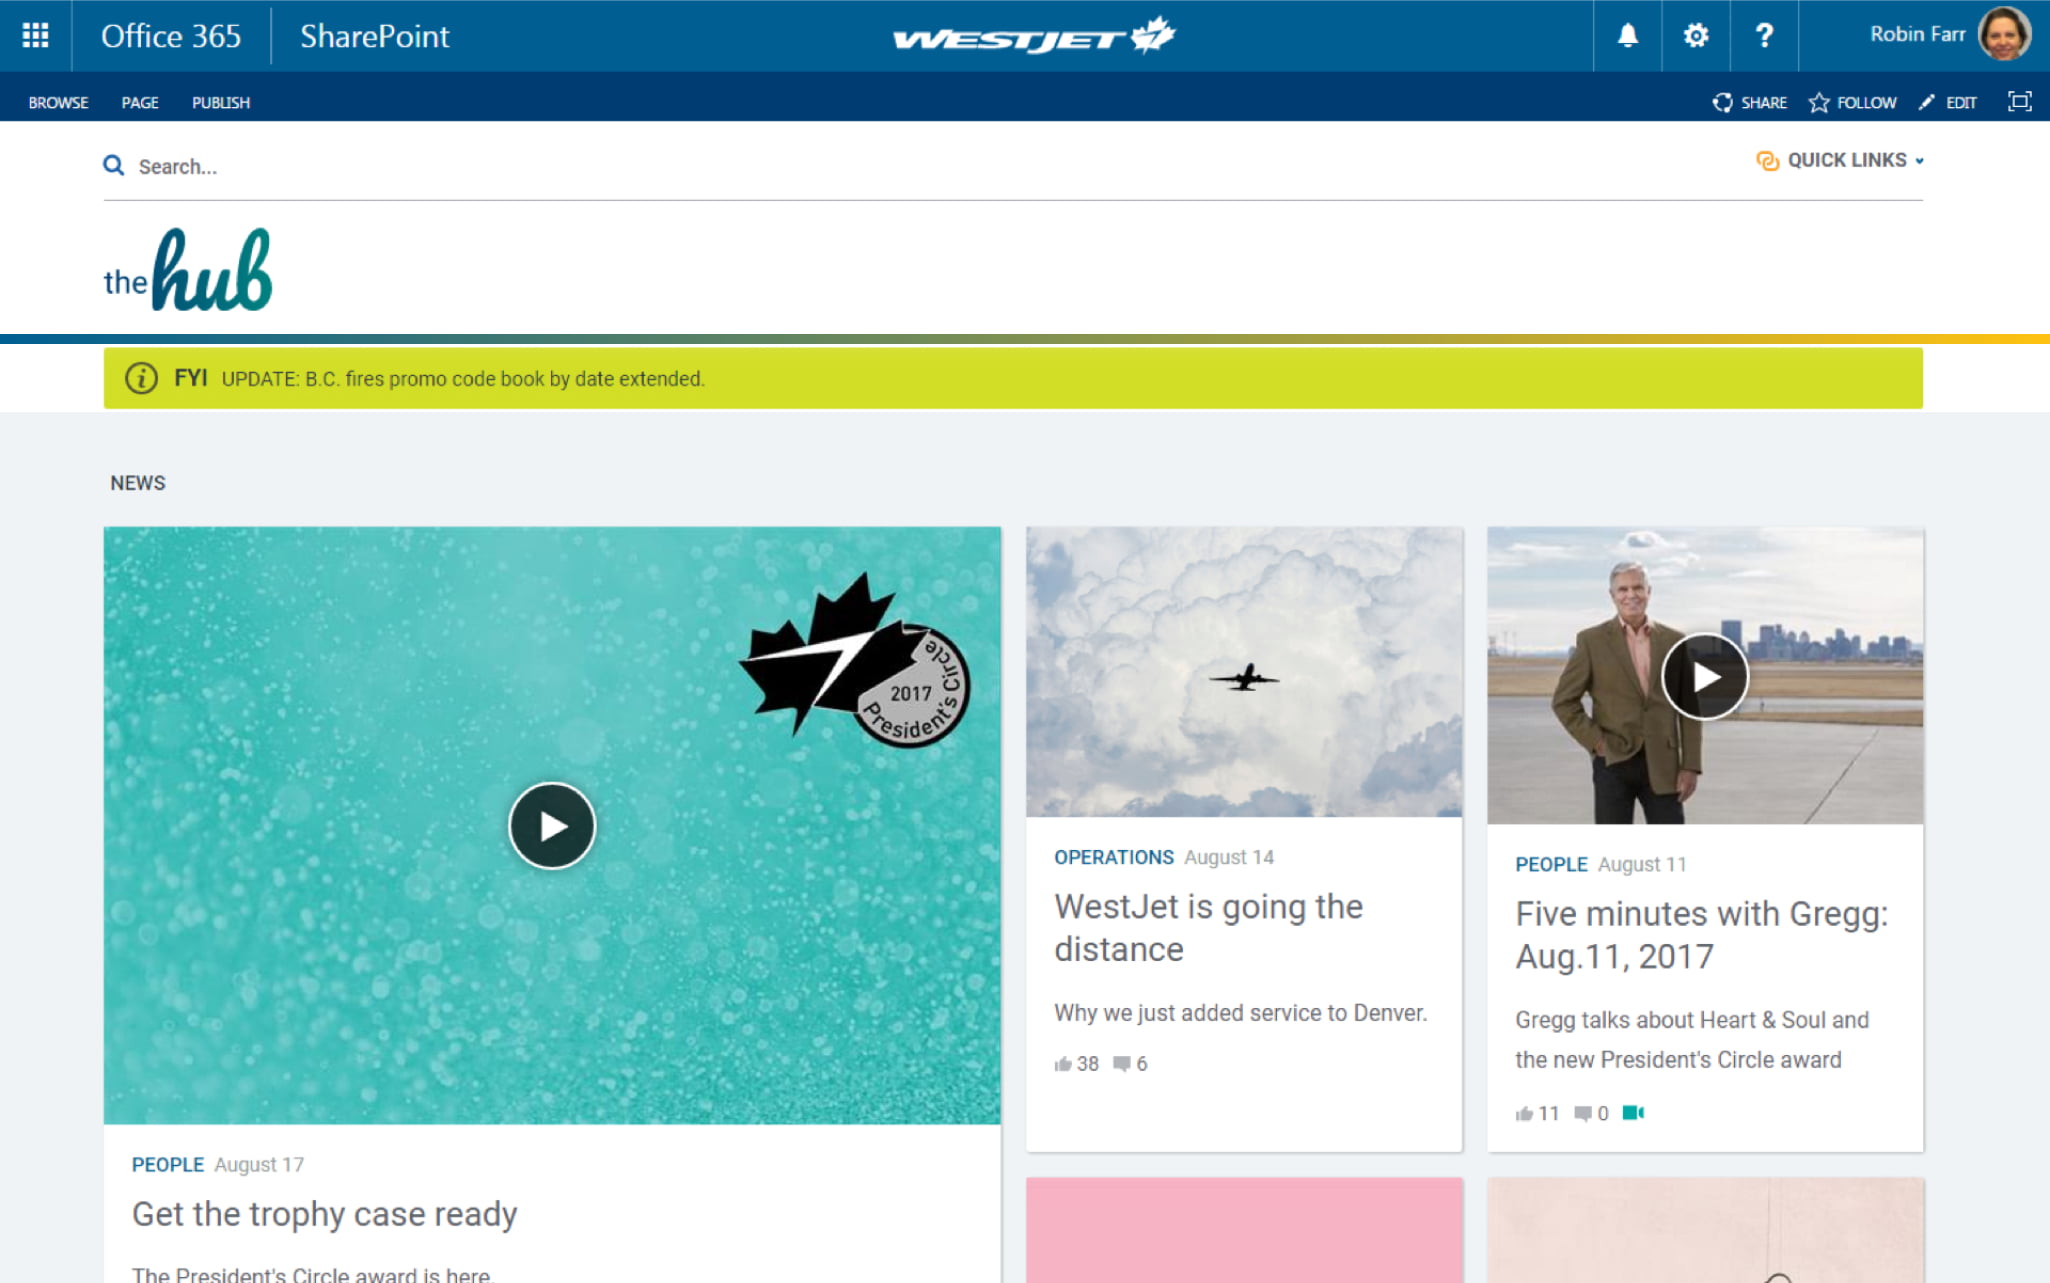This screenshot has height=1283, width=2050.
Task: Open the settings gear menu
Action: pyautogui.click(x=1695, y=36)
